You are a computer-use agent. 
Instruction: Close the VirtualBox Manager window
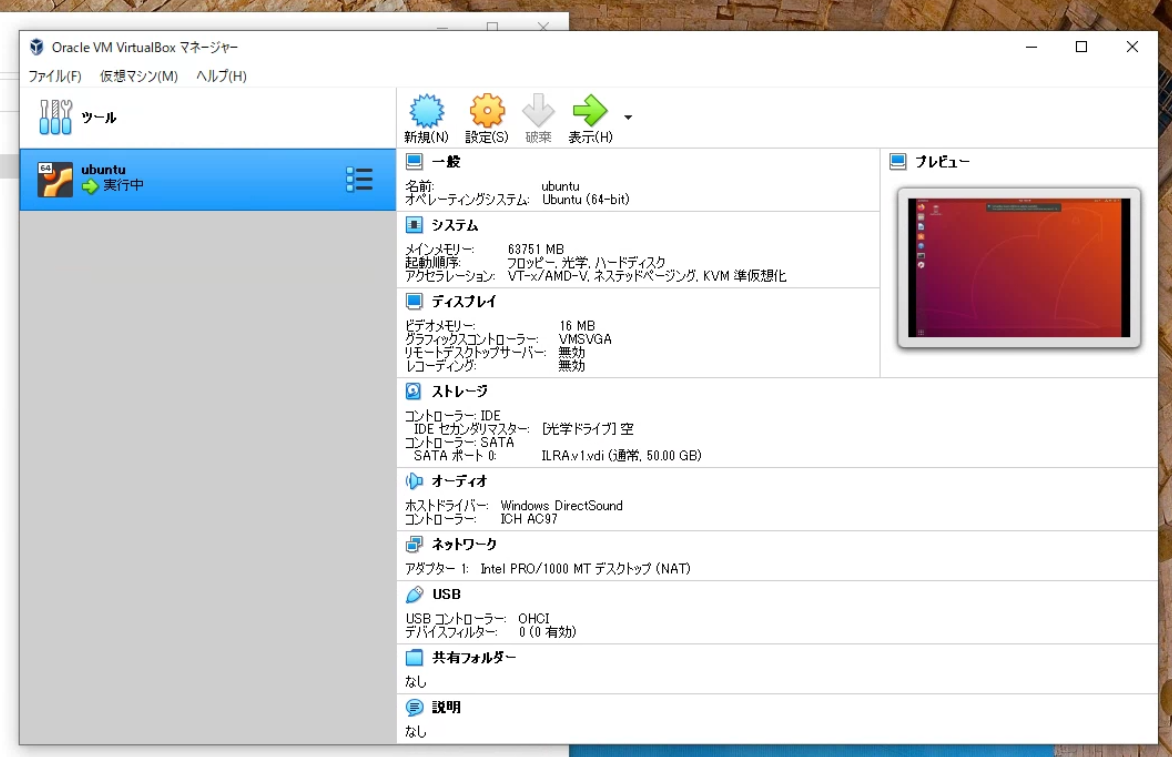1132,47
